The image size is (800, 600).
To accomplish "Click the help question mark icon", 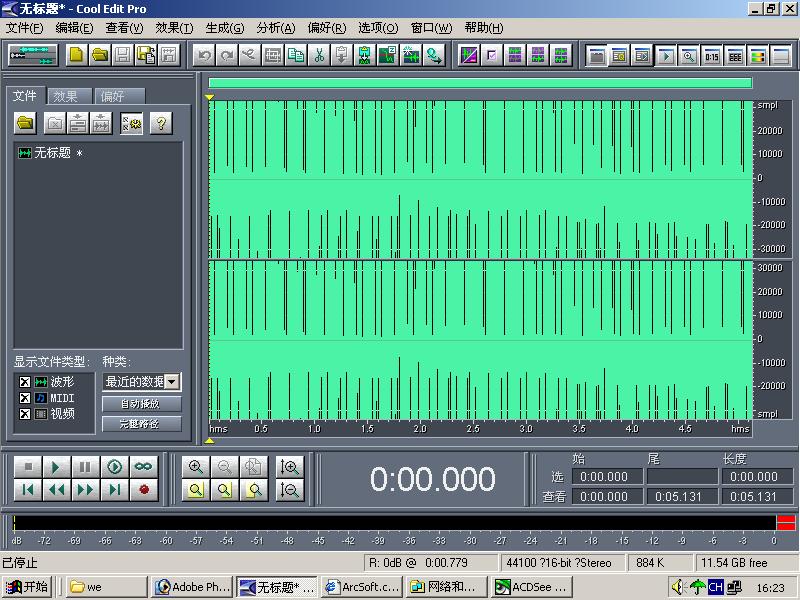I will pyautogui.click(x=161, y=123).
